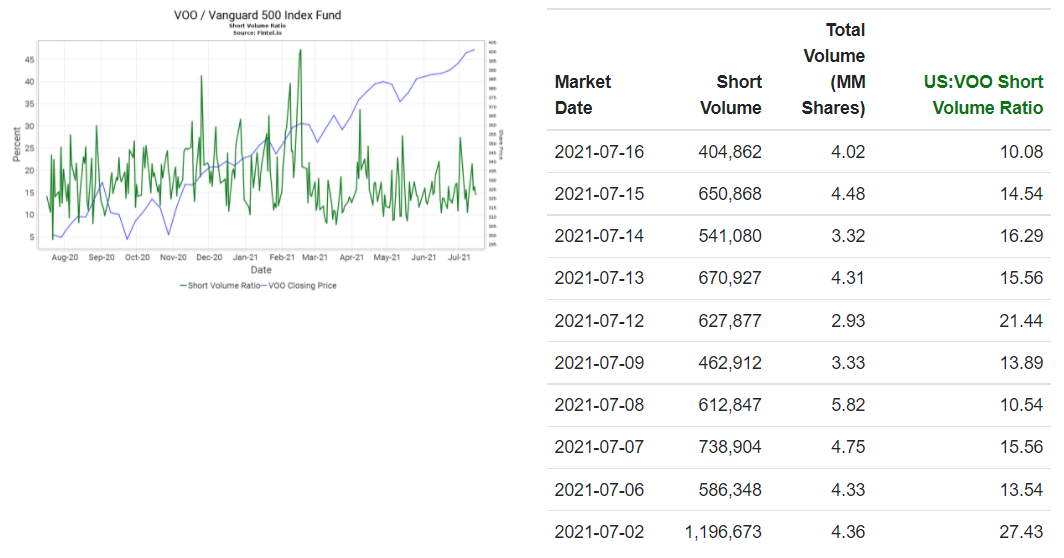This screenshot has width=1064, height=558.
Task: Click the chart title VOO / Vanguard 500 Index Fund
Action: click(x=258, y=15)
